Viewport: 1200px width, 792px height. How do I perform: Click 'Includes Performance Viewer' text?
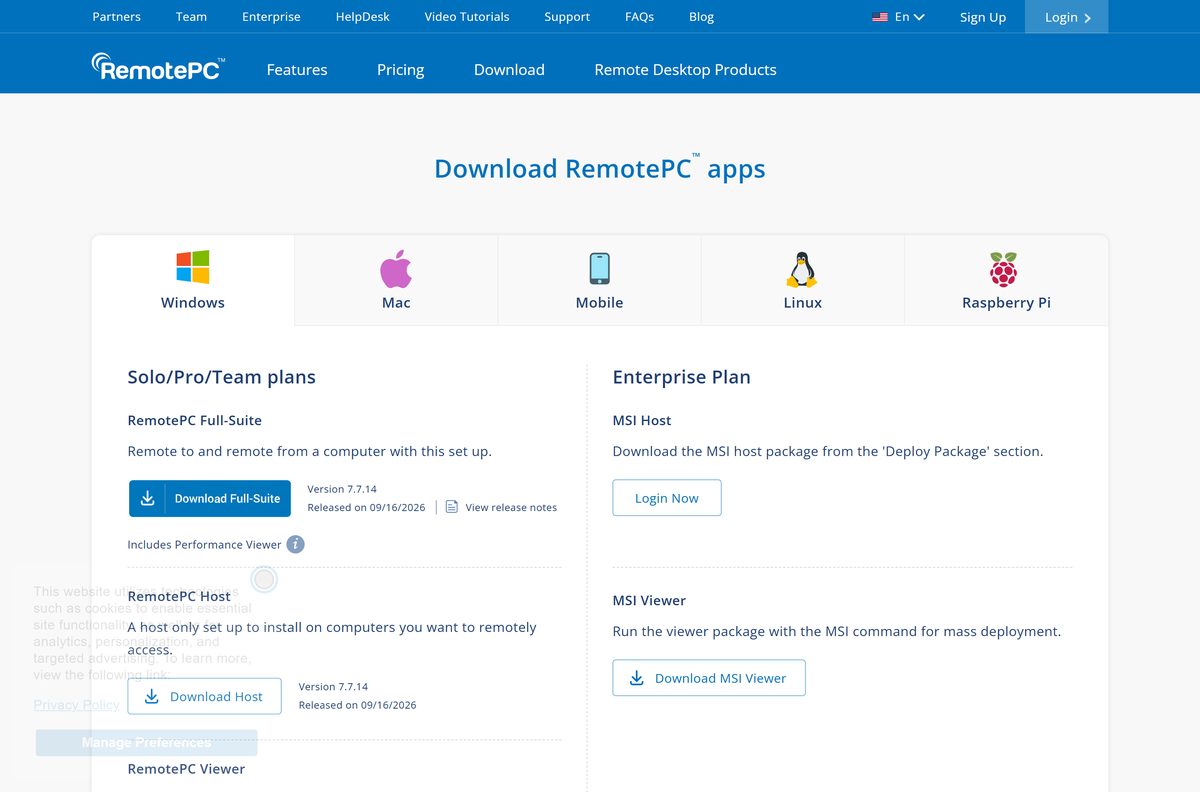(x=204, y=545)
